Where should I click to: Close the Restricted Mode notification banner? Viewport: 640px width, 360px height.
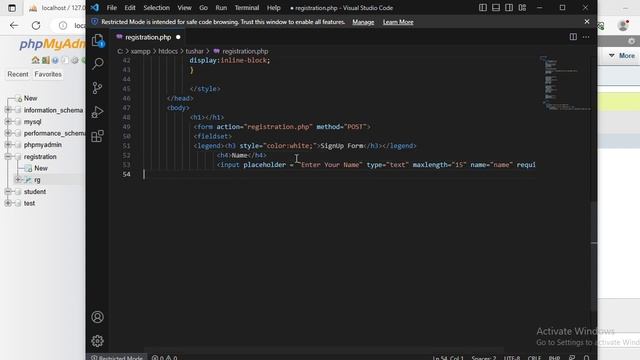point(587,22)
